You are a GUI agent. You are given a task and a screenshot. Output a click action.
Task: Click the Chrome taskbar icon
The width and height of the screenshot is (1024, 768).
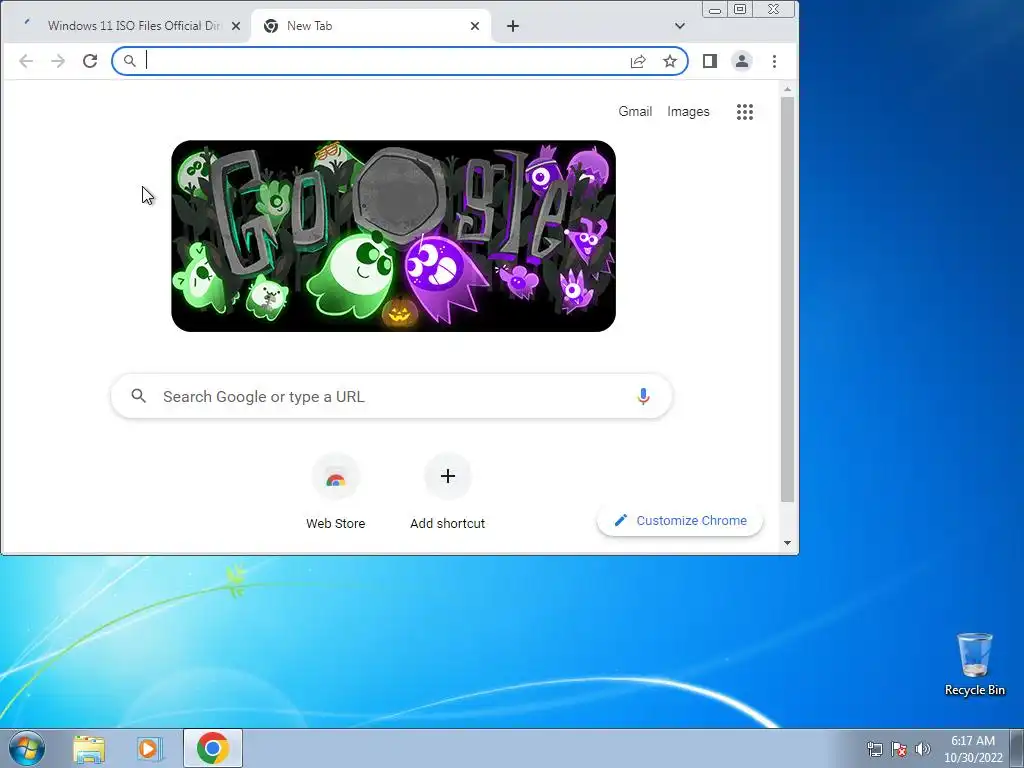(x=213, y=748)
